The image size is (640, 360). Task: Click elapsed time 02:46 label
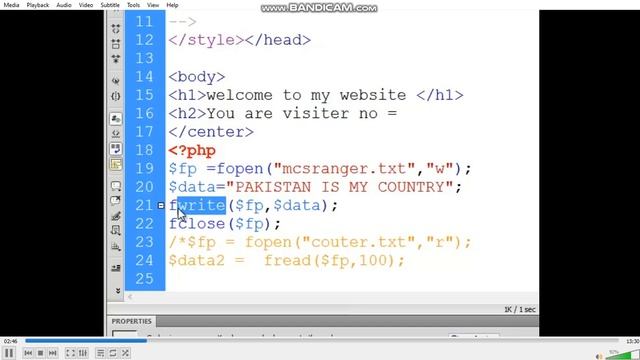click(x=11, y=341)
